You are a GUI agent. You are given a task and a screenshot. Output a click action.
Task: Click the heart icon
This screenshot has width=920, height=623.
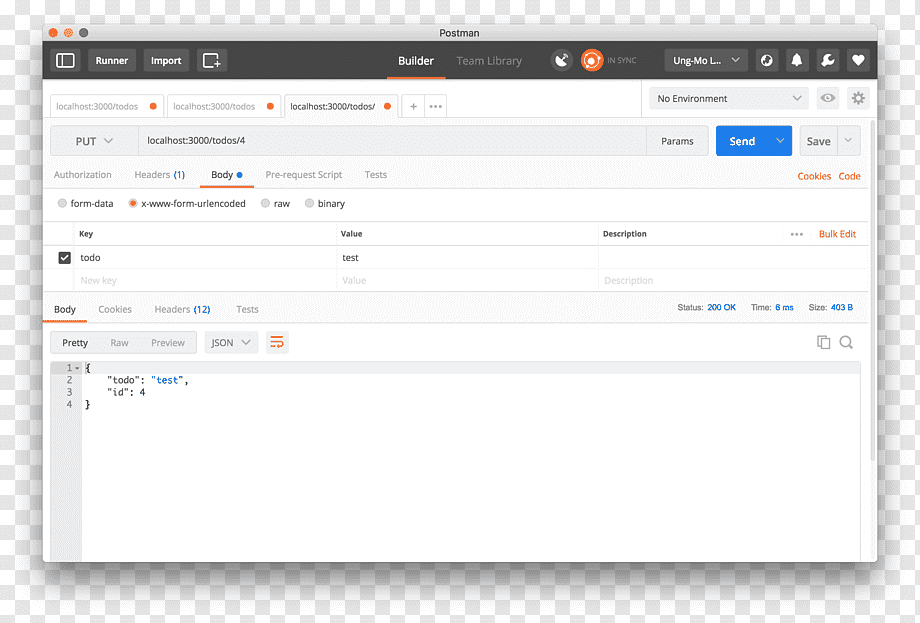(858, 60)
